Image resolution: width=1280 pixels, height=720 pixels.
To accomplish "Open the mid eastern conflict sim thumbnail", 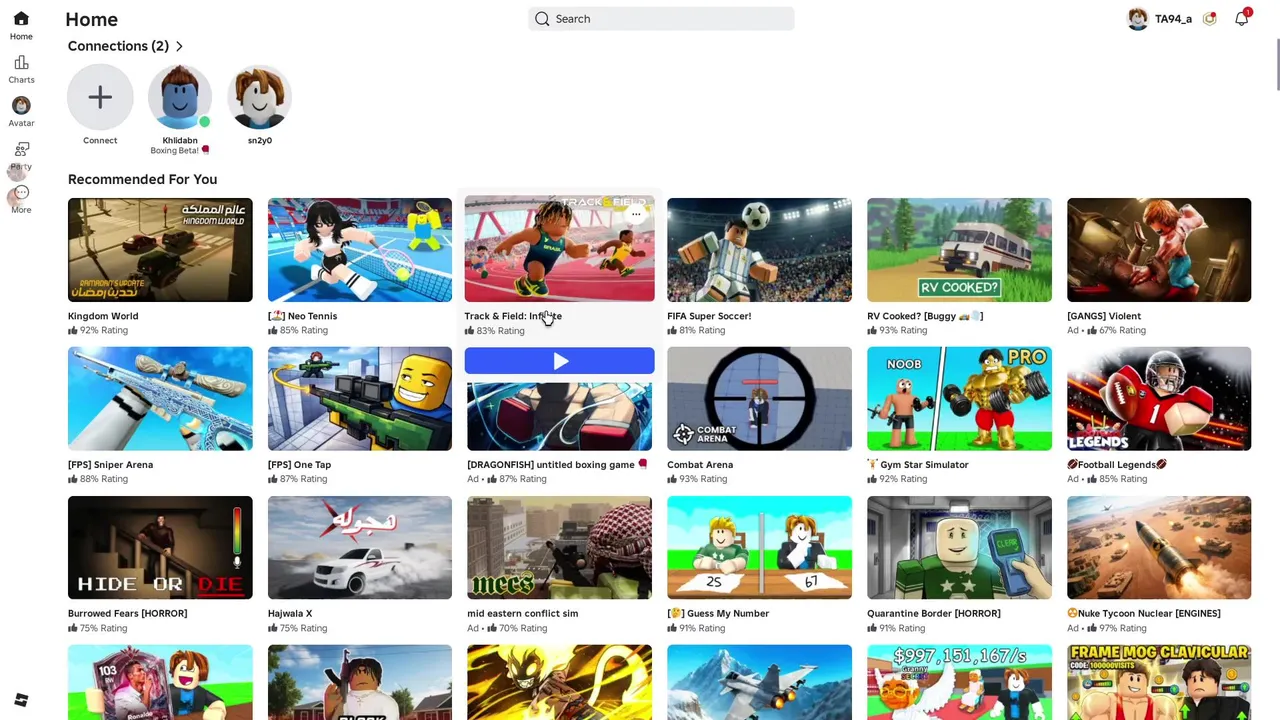I will [x=560, y=548].
